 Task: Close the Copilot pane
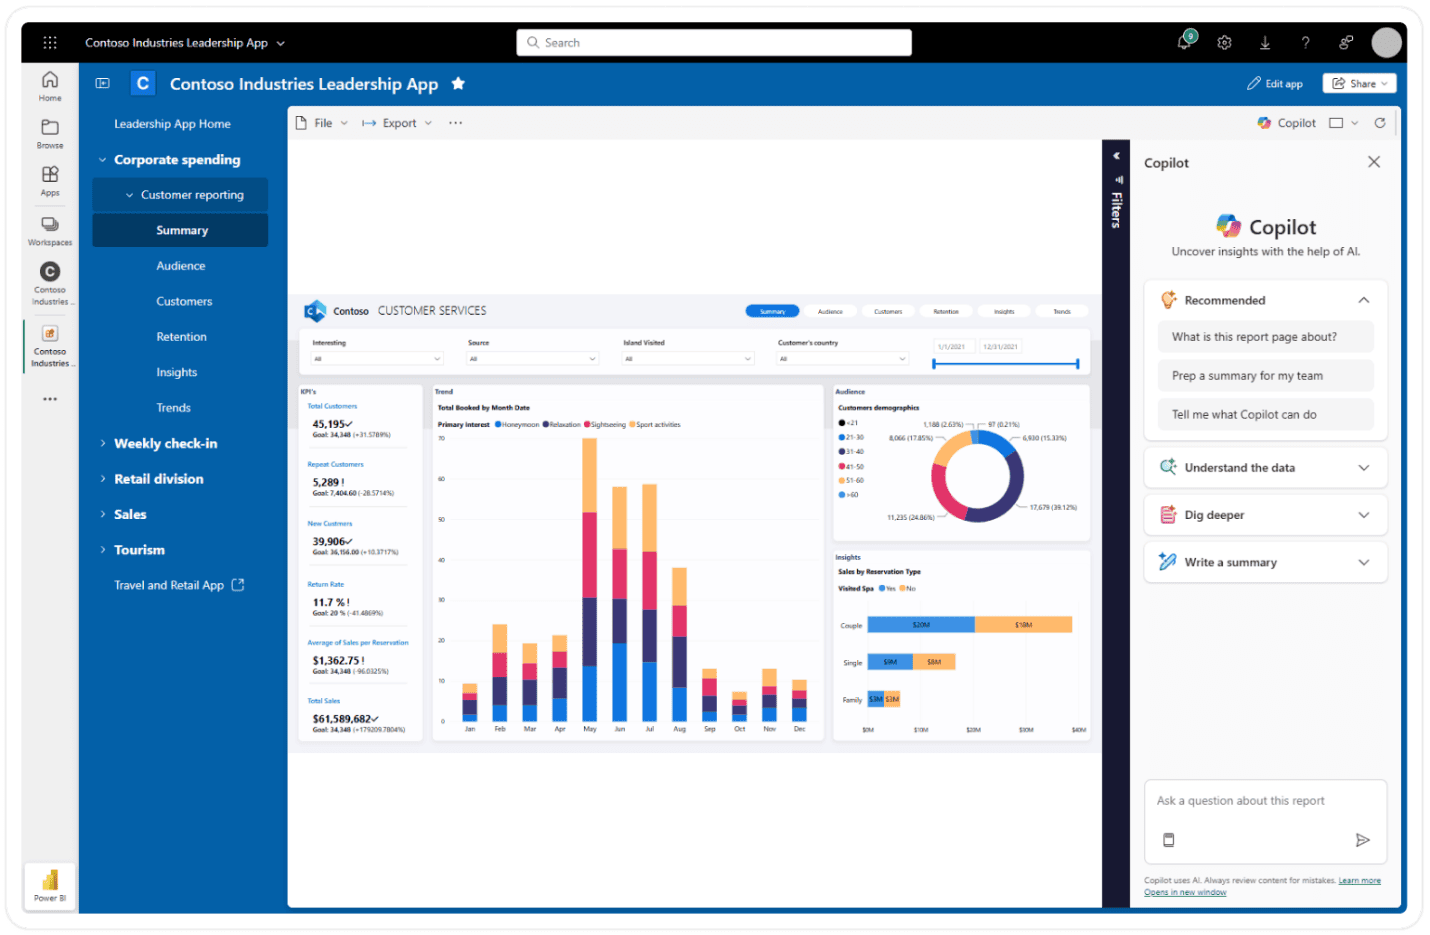1374,162
